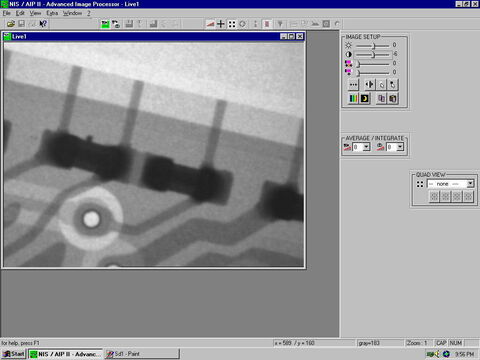Screen dimensions: 480x360
Task: Switch to the Paint taskbar button
Action: tap(142, 354)
